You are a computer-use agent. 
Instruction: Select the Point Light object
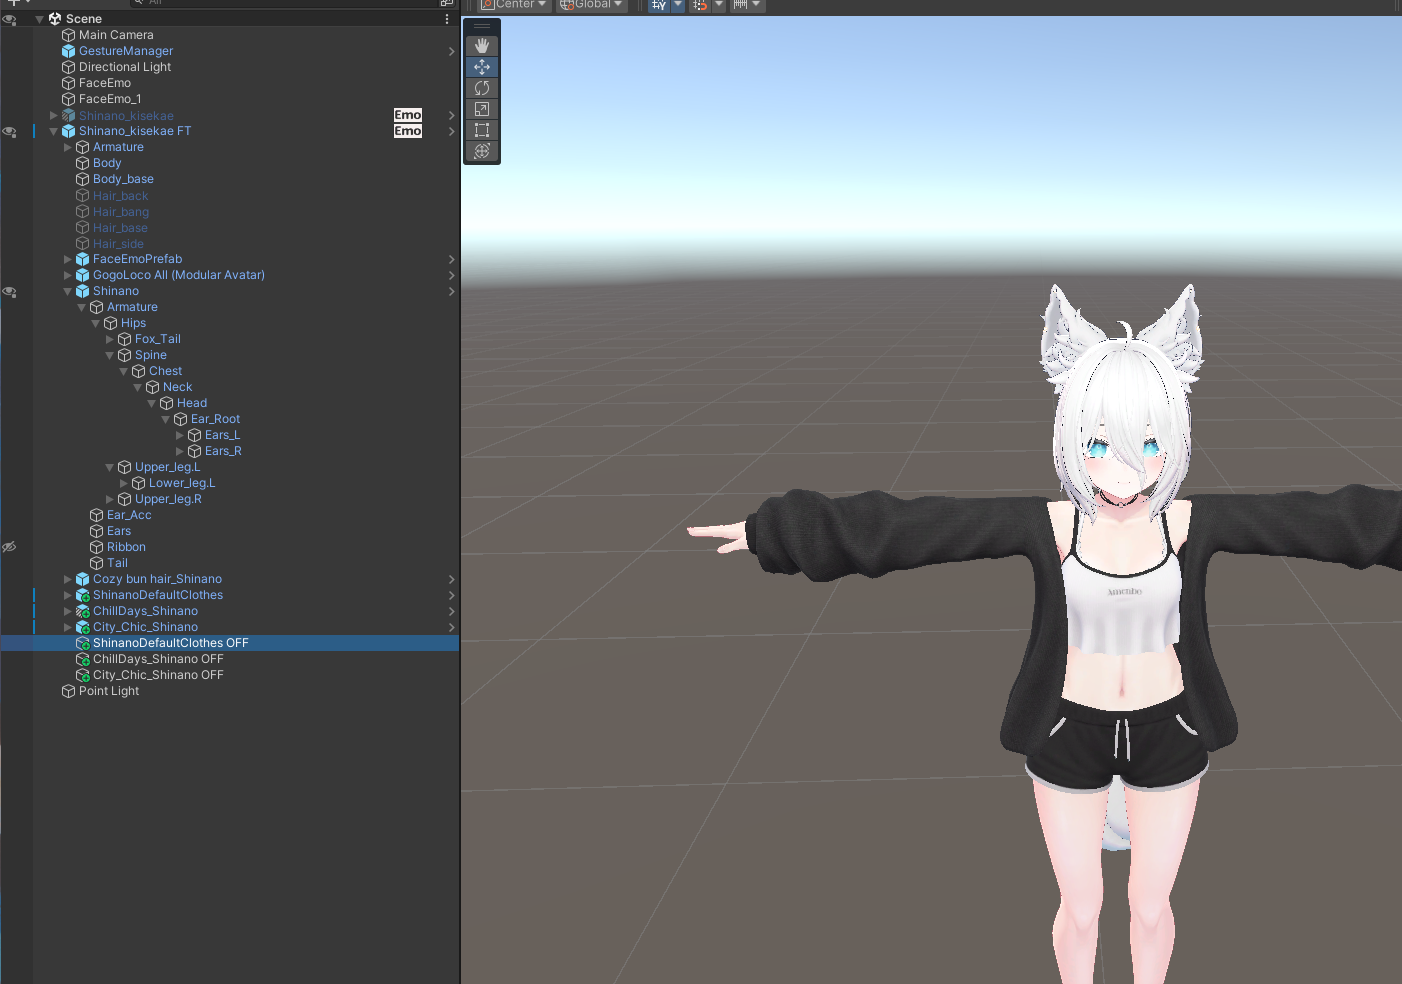109,691
